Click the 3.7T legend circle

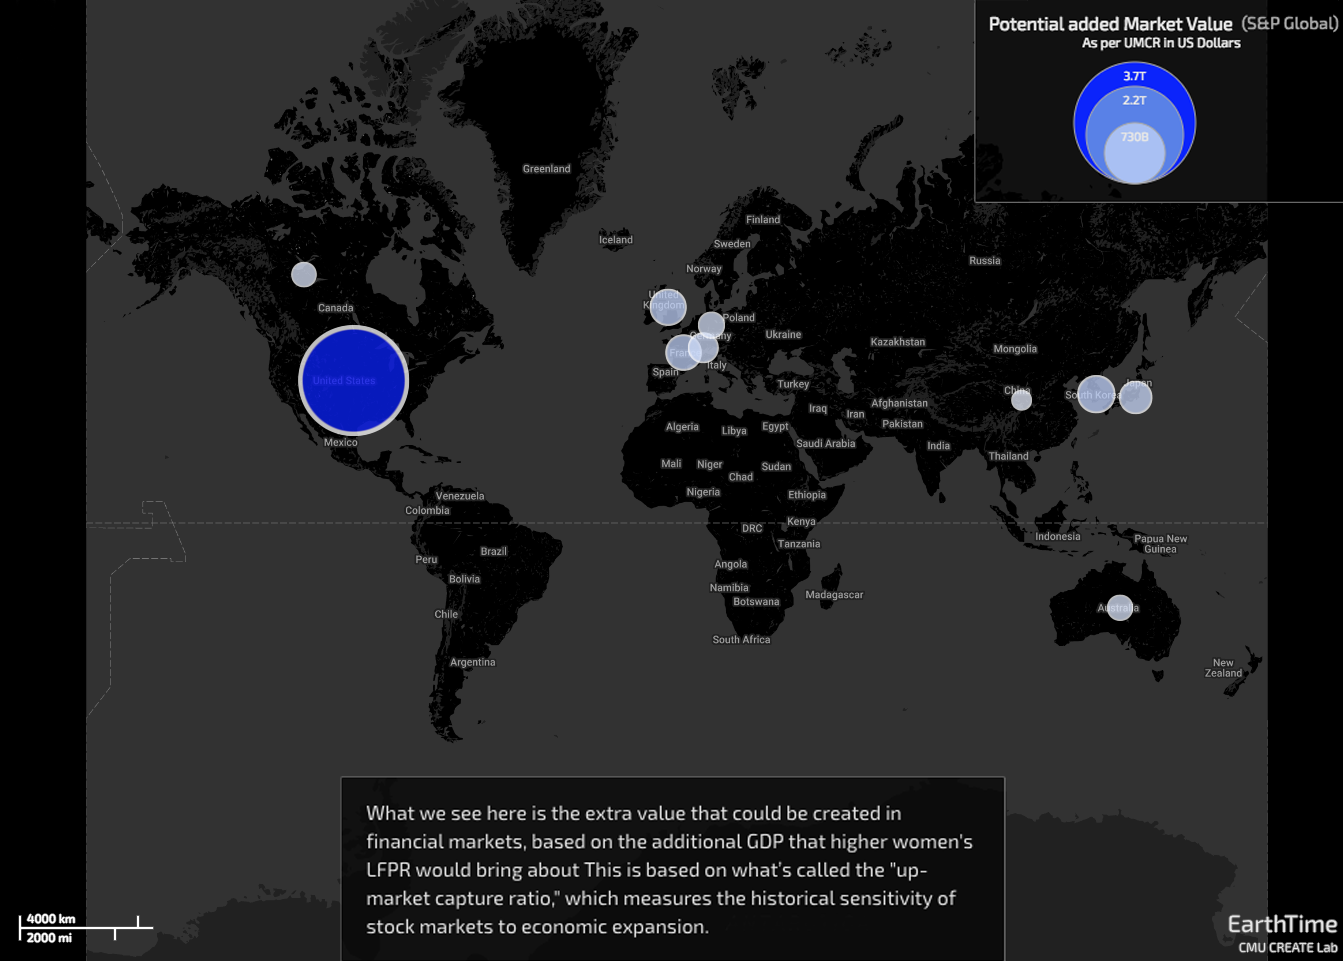(x=1134, y=76)
